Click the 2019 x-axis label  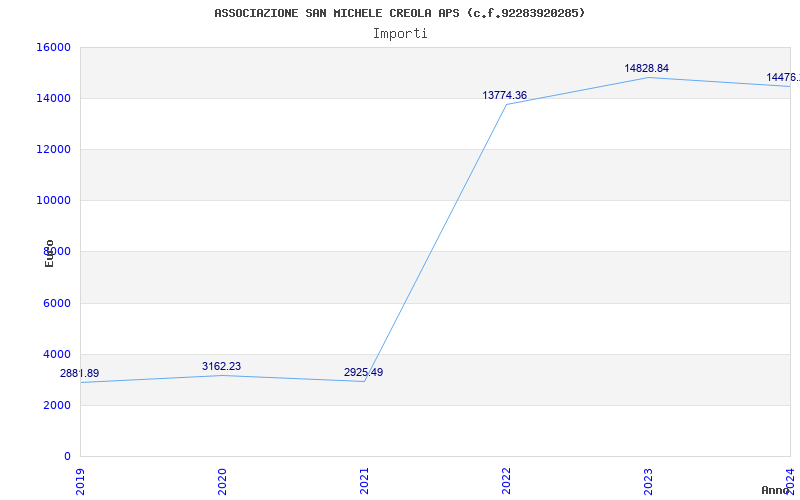(80, 481)
